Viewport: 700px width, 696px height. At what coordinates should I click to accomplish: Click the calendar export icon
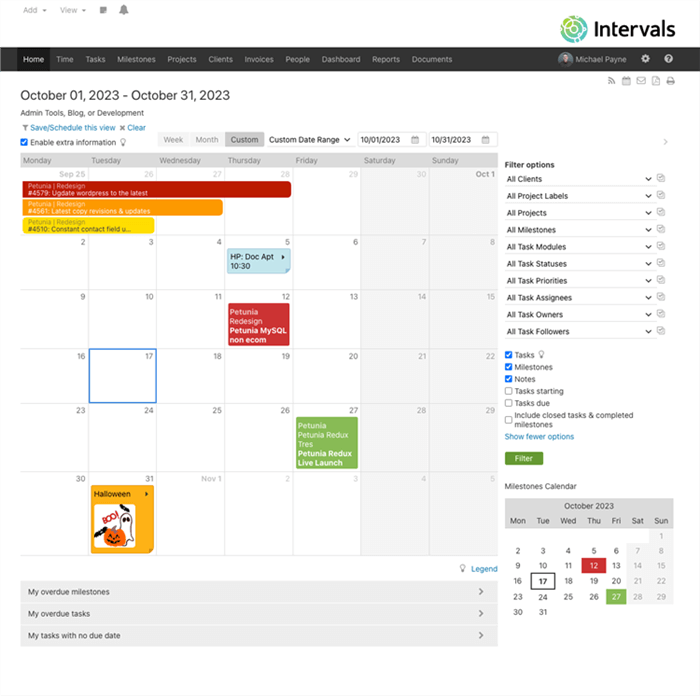point(626,81)
